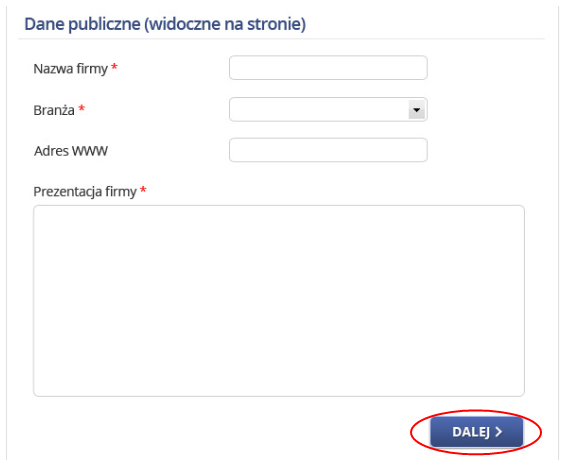The height and width of the screenshot is (469, 564).
Task: Click the left edge of Nazwa firmy field
Action: (x=235, y=68)
